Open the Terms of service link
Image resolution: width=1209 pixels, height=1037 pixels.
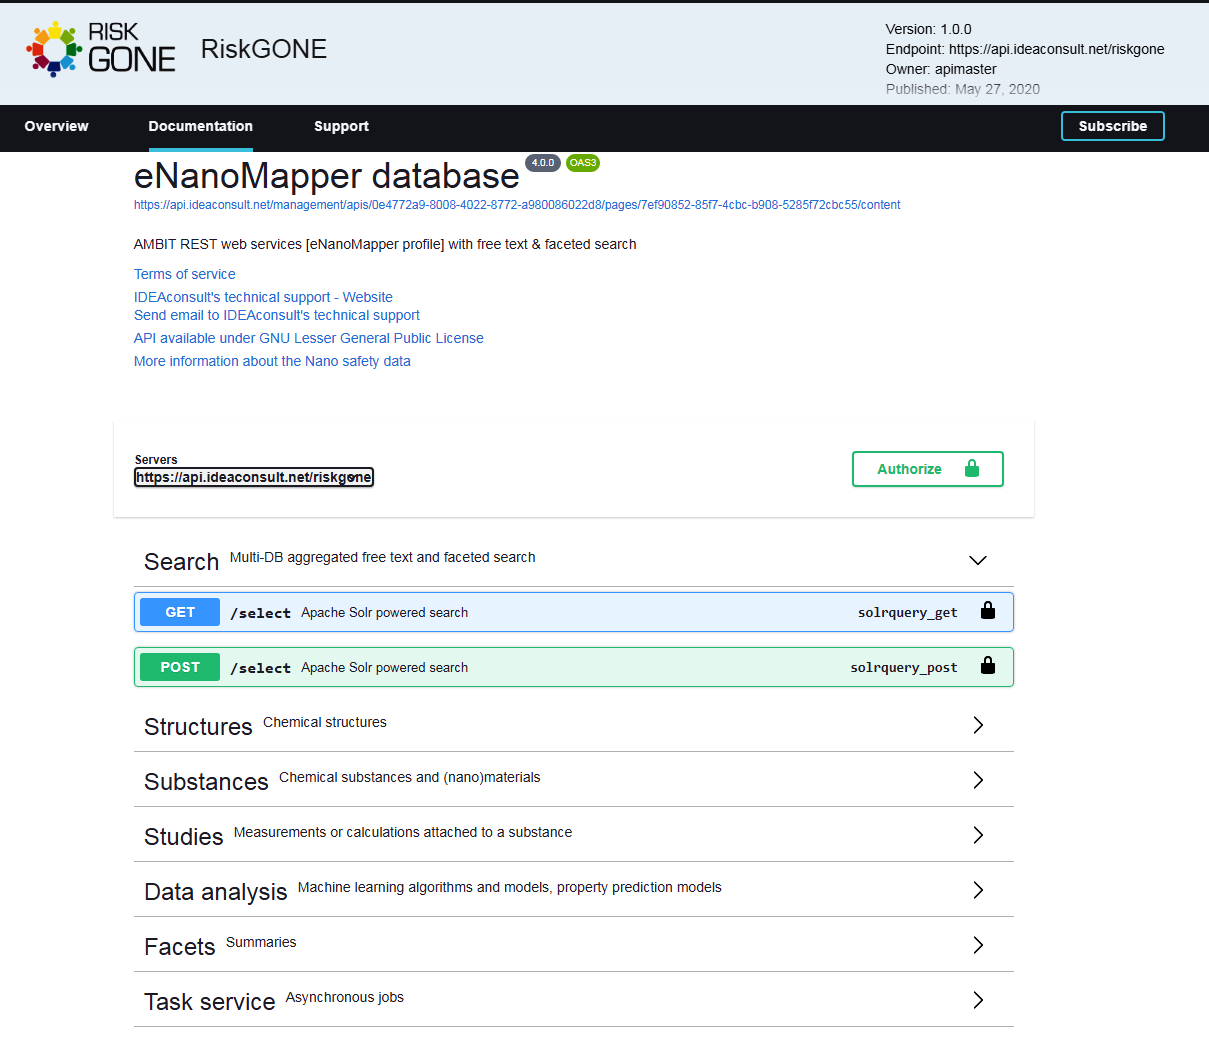(185, 274)
